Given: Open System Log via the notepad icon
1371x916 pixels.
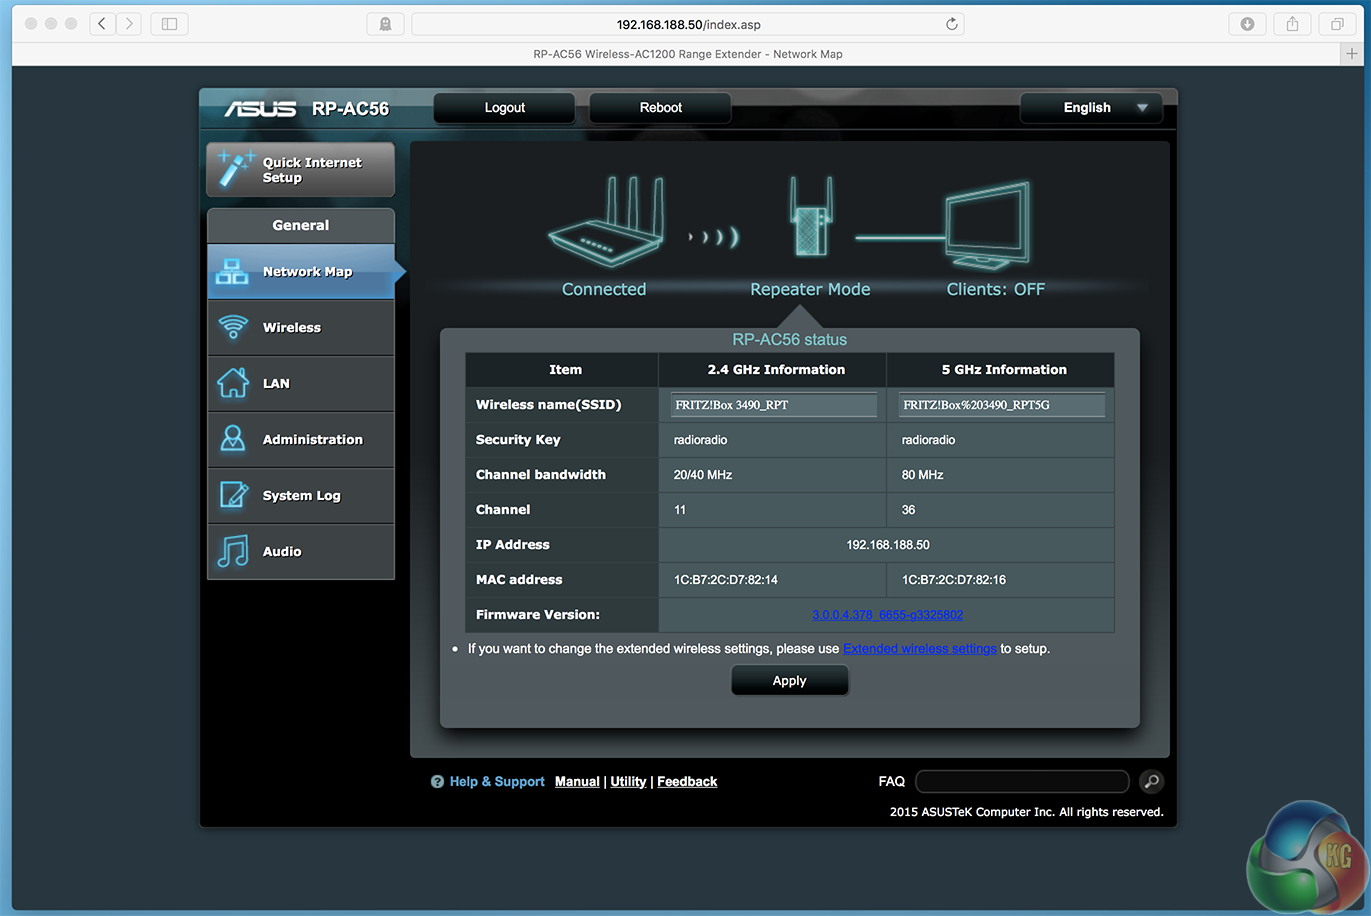Looking at the screenshot, I should (x=233, y=495).
